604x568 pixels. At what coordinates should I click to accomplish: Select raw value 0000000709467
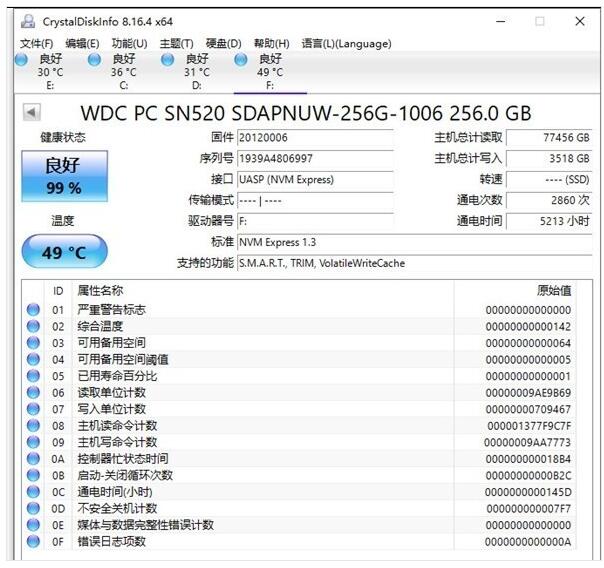[528, 409]
